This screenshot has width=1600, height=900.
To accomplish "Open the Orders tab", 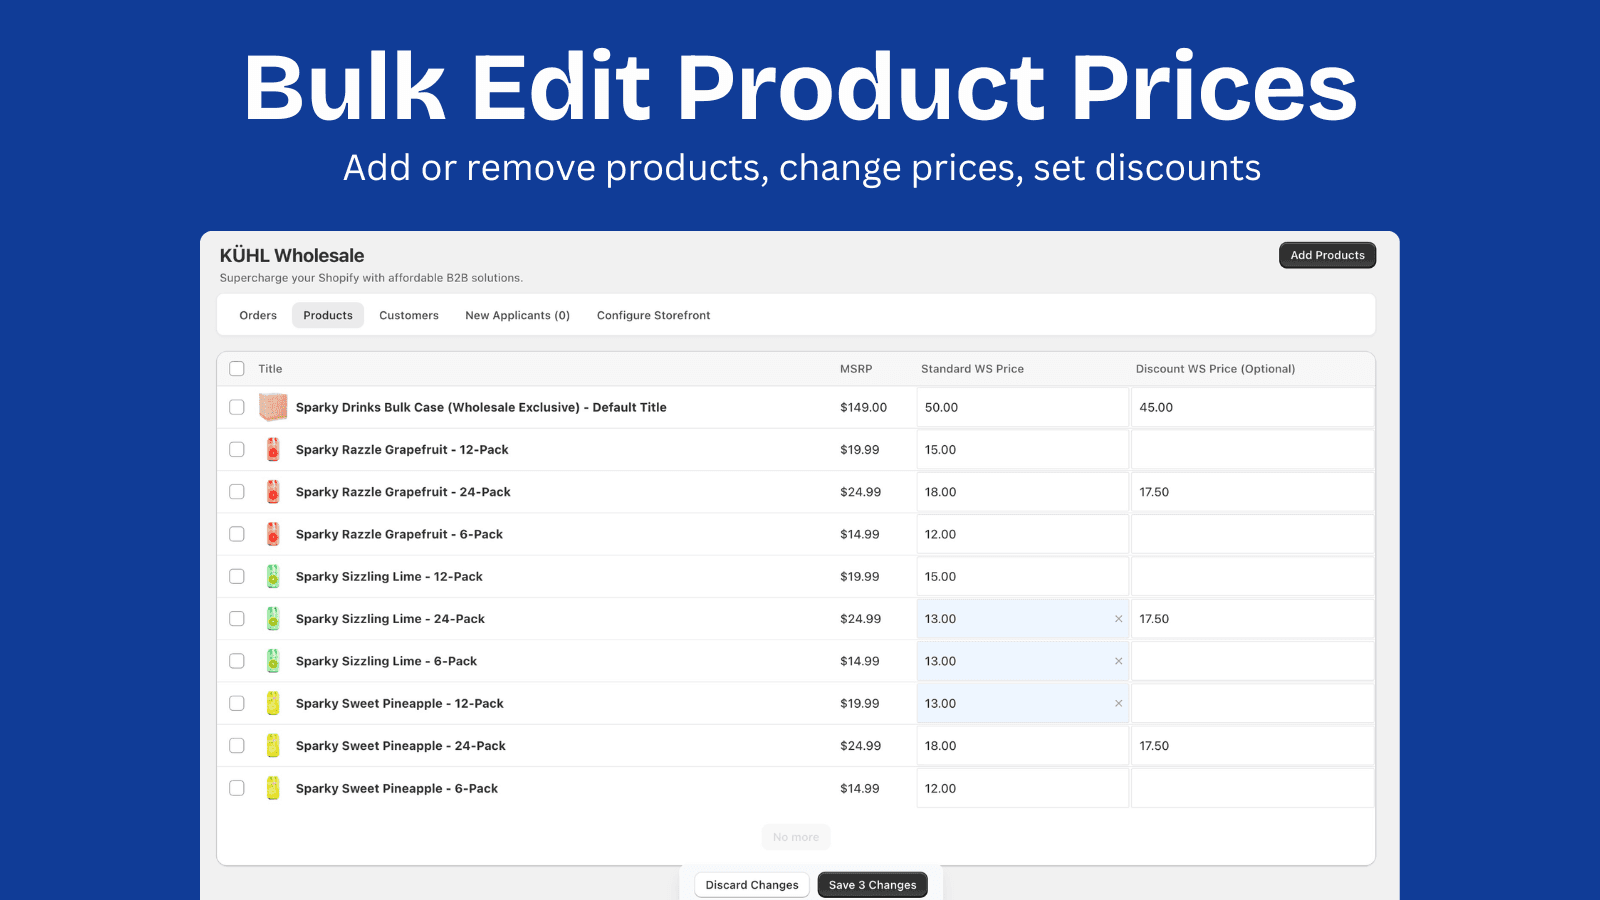I will (x=258, y=315).
